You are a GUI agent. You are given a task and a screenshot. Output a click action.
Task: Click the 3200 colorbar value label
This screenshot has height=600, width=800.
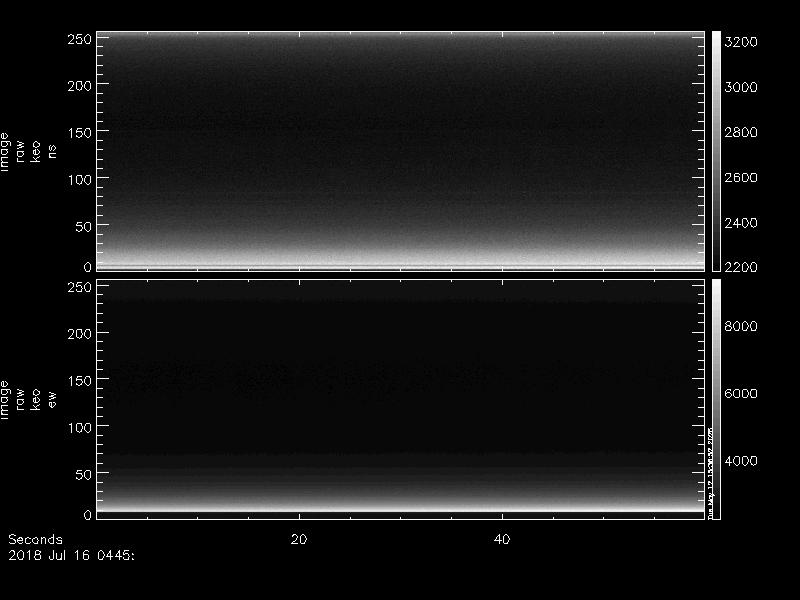[x=741, y=42]
